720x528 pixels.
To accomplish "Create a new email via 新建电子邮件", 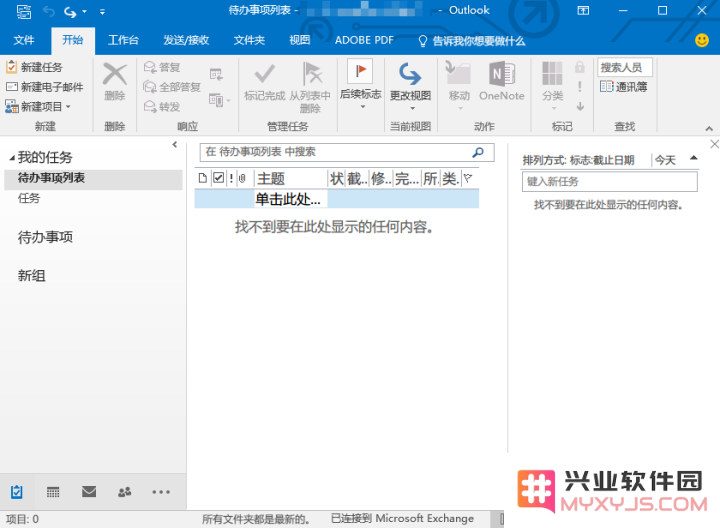I will (x=45, y=87).
